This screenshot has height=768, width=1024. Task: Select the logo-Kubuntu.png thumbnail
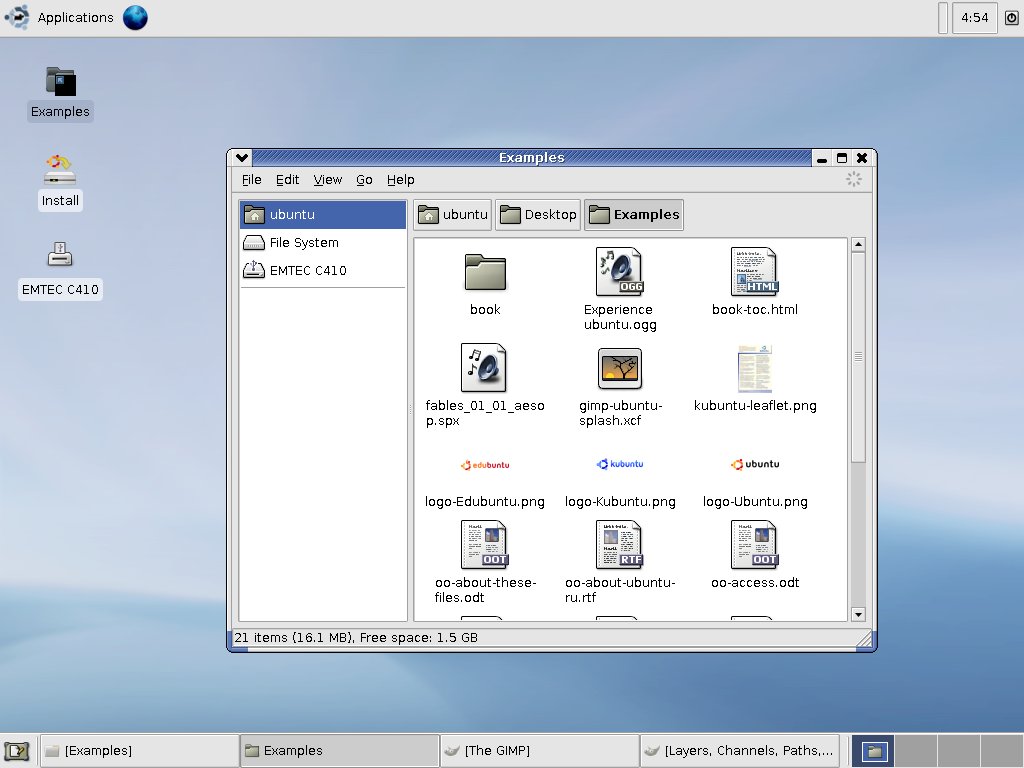(620, 464)
